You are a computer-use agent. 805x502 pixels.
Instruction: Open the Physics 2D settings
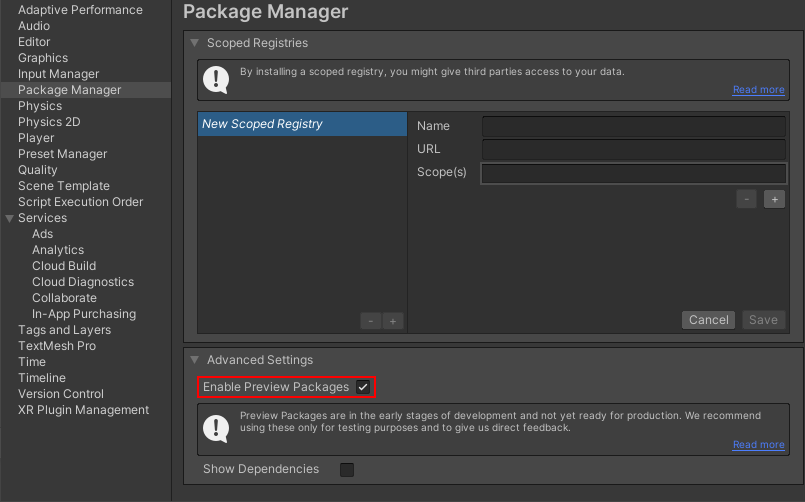click(49, 122)
